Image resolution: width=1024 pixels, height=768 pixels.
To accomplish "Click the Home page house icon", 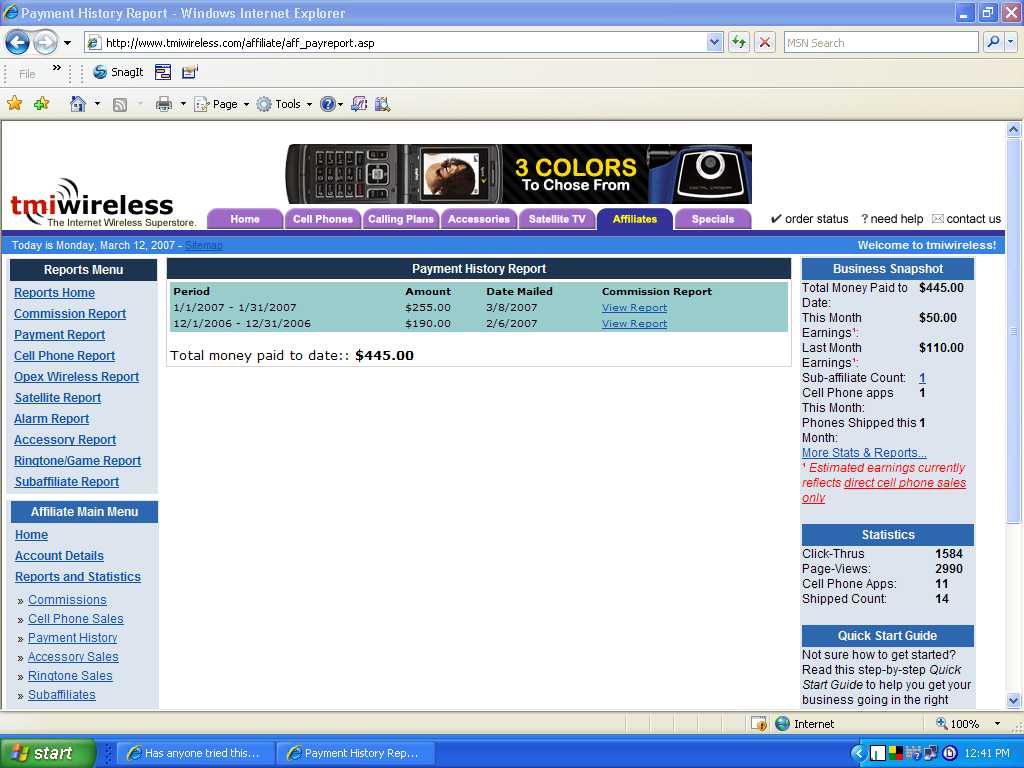I will [x=78, y=104].
